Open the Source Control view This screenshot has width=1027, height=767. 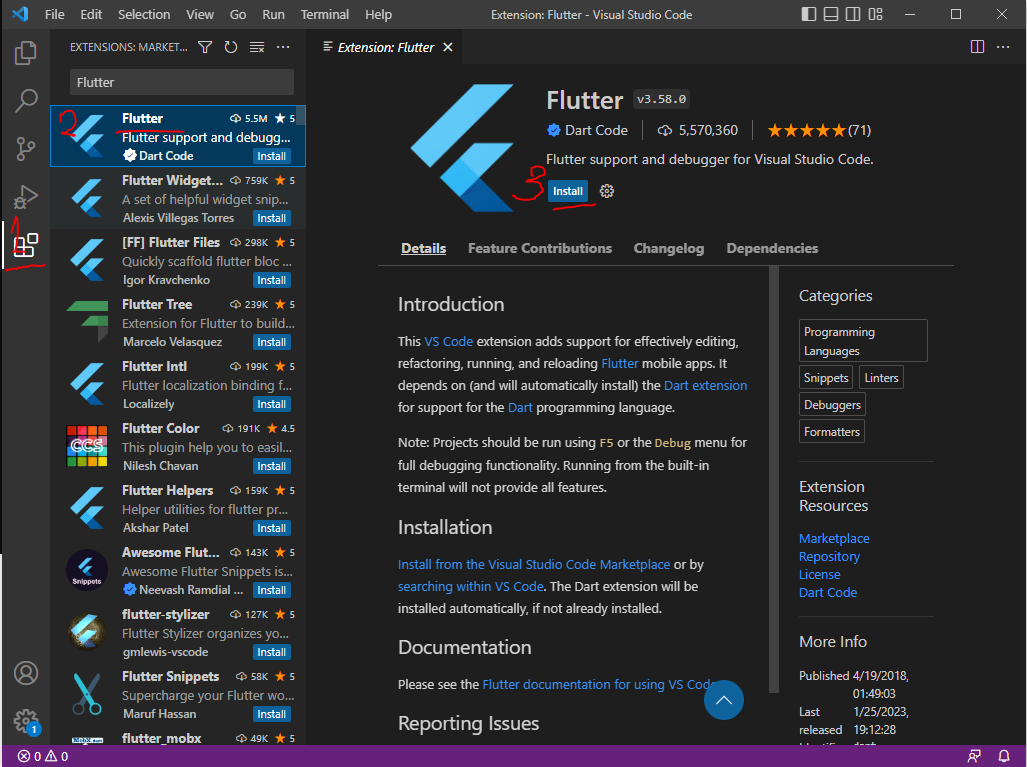(x=25, y=148)
